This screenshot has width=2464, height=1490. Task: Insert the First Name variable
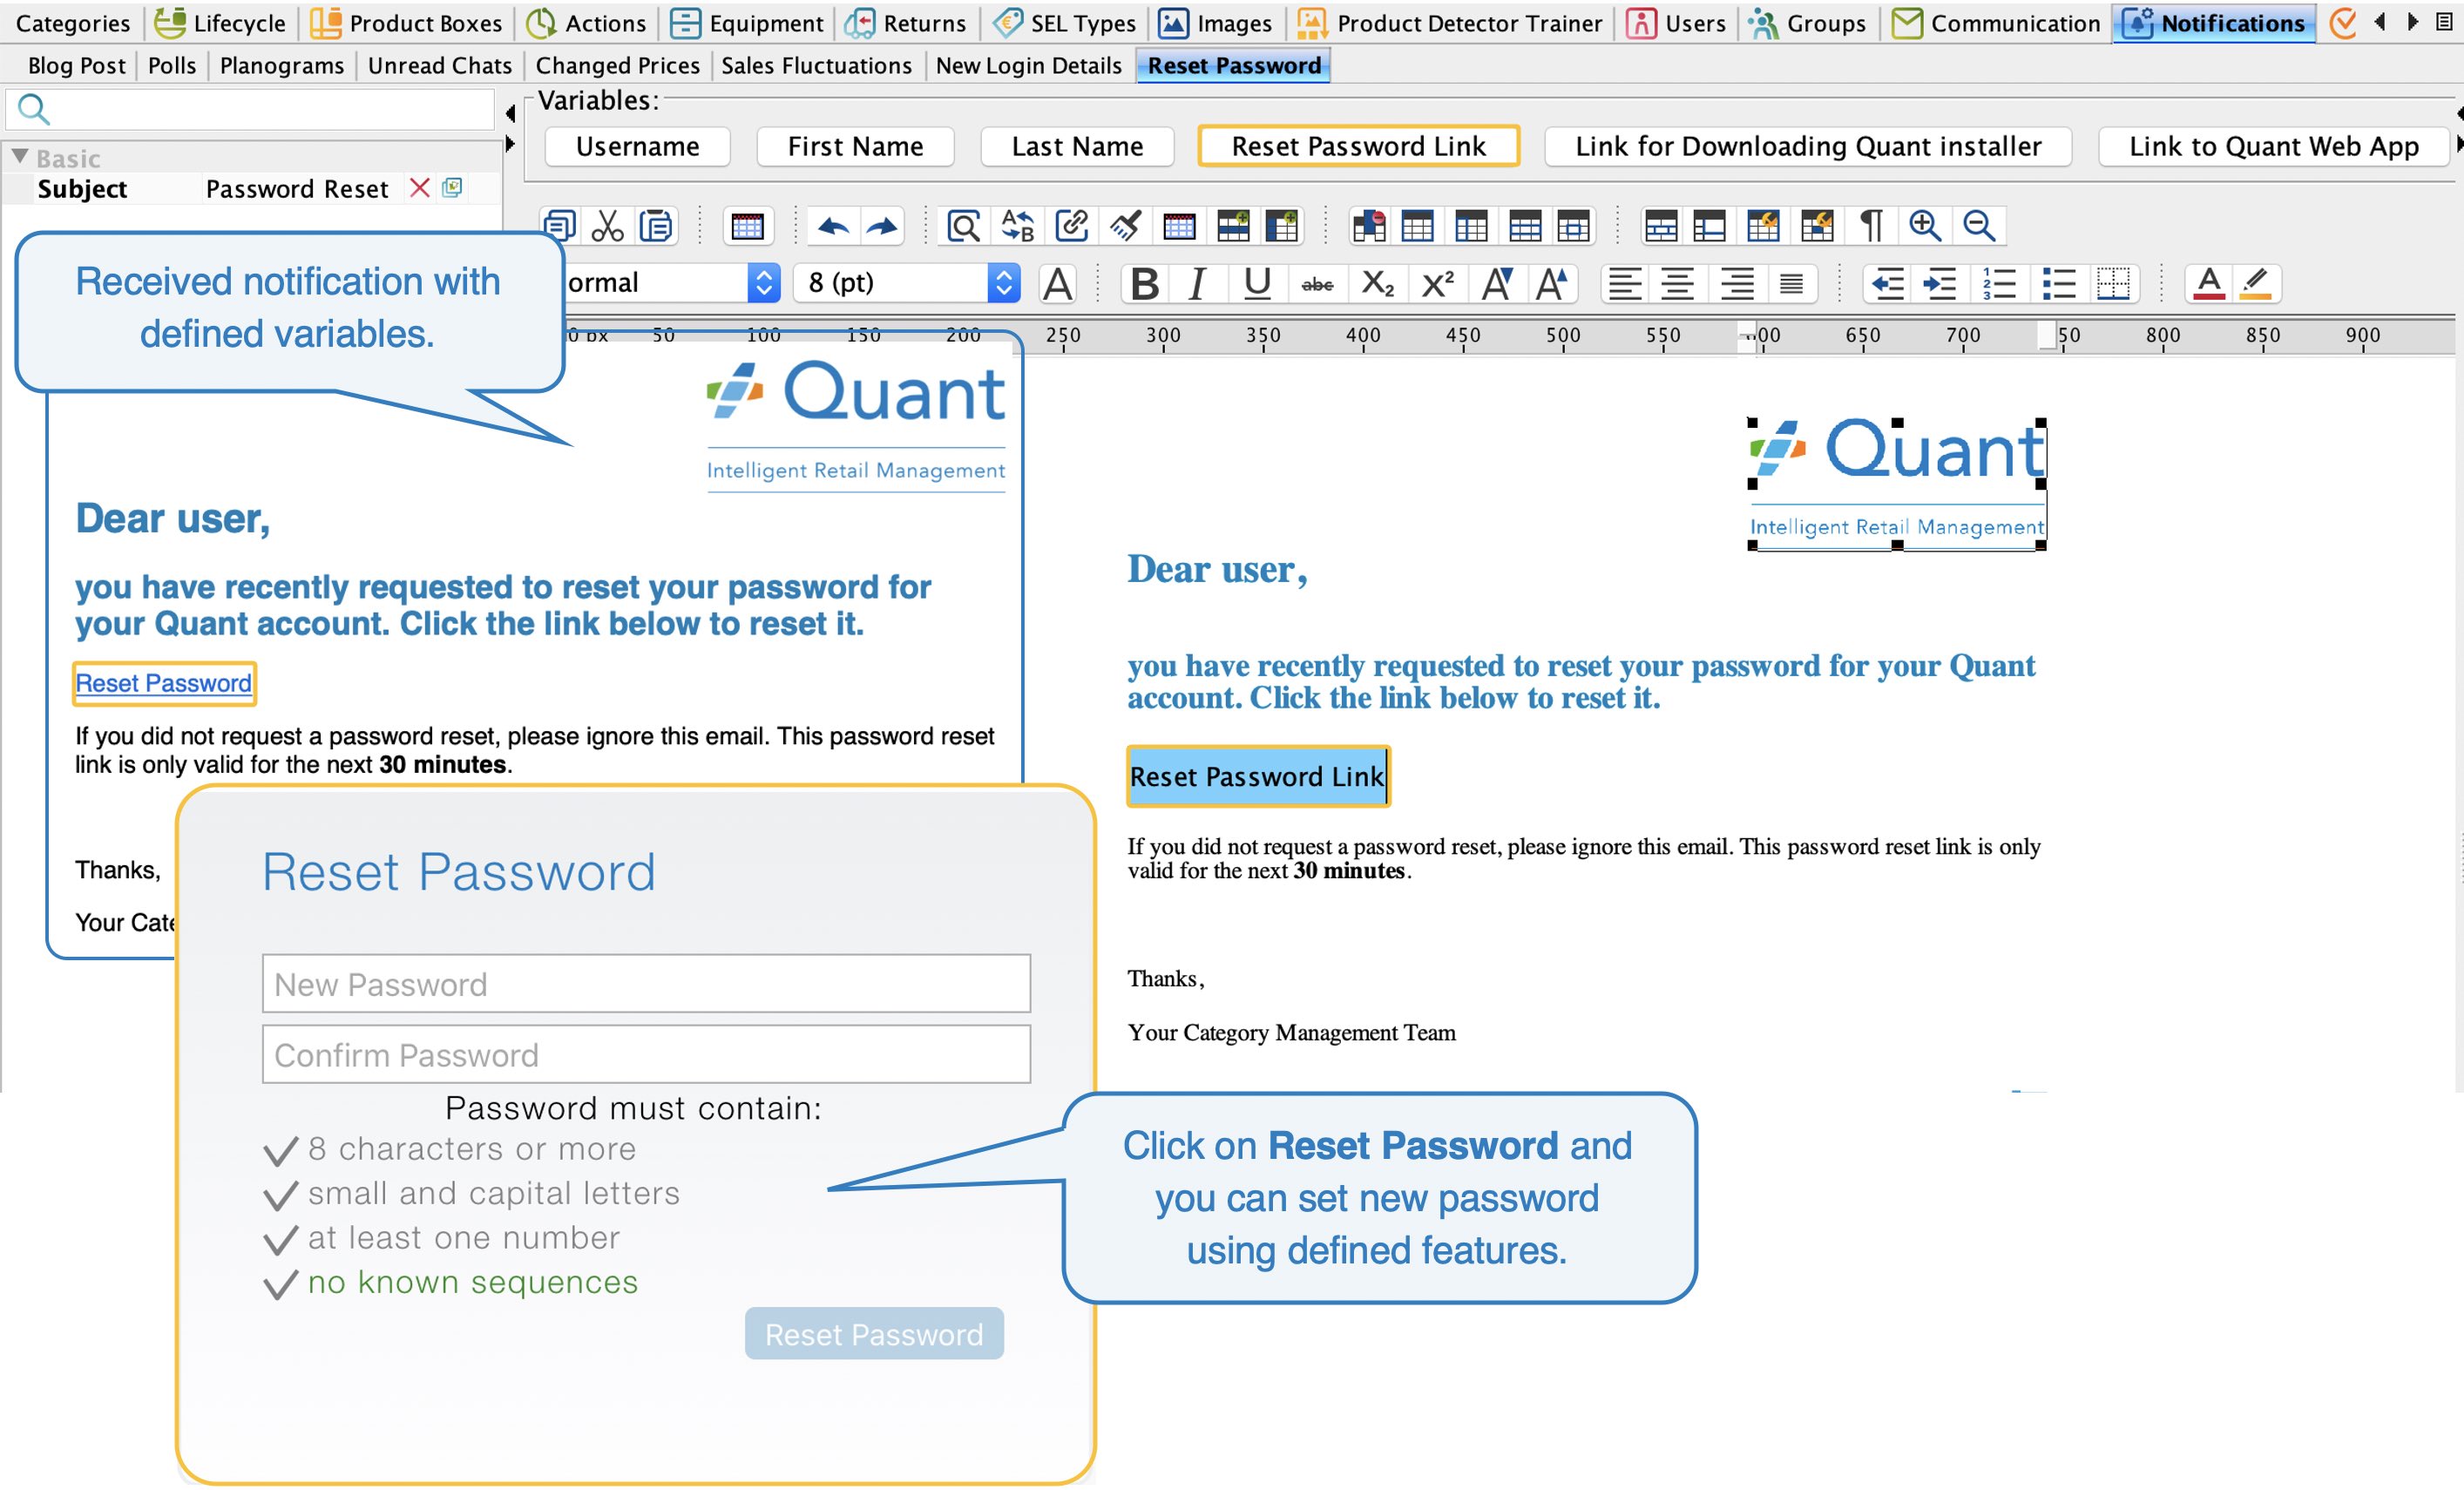[x=855, y=147]
